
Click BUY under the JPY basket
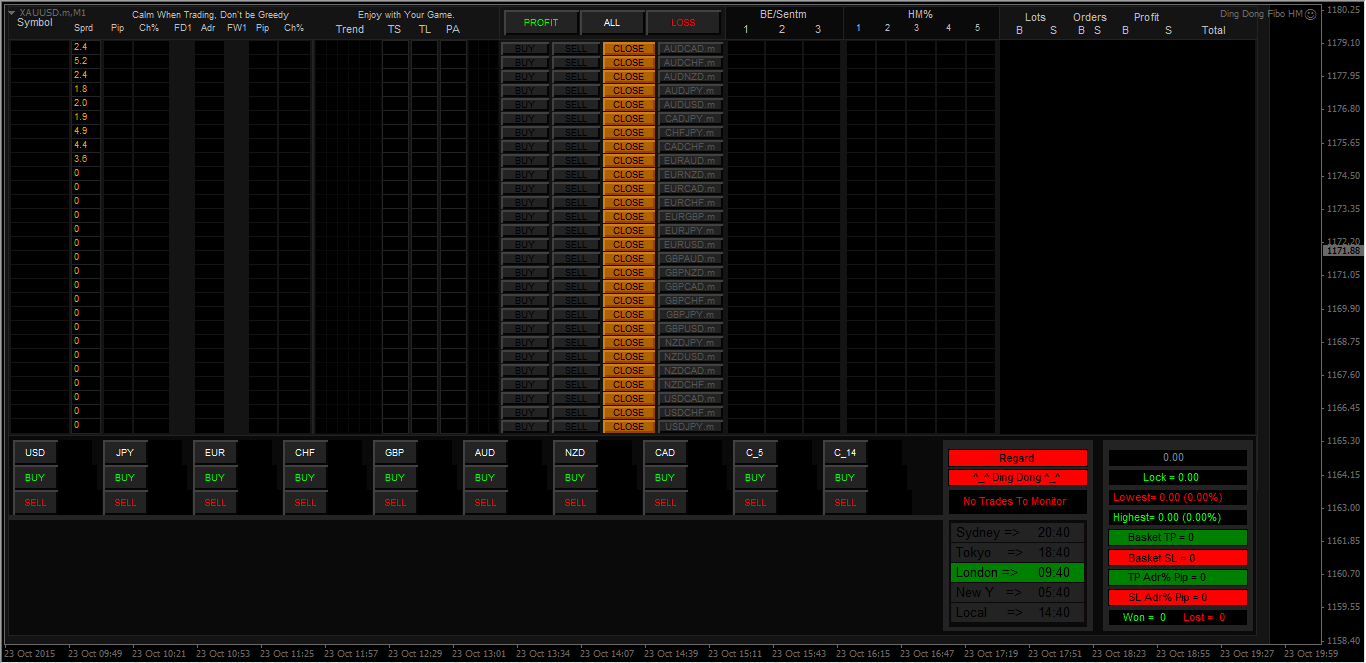tap(125, 477)
